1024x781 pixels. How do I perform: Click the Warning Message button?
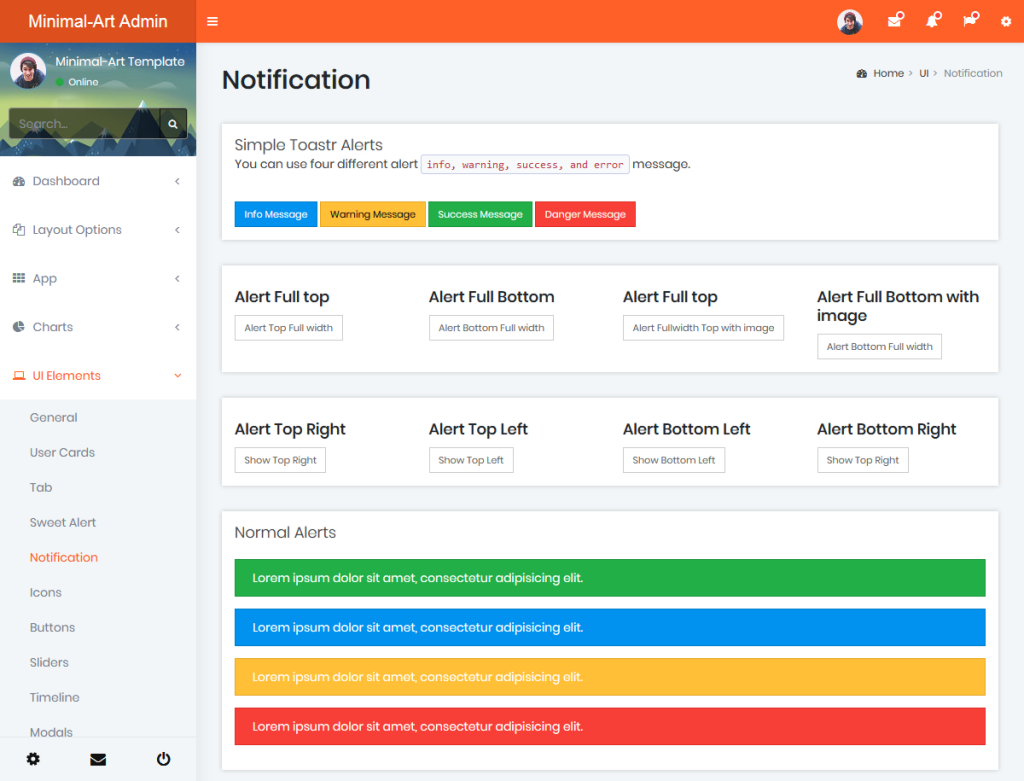[373, 214]
